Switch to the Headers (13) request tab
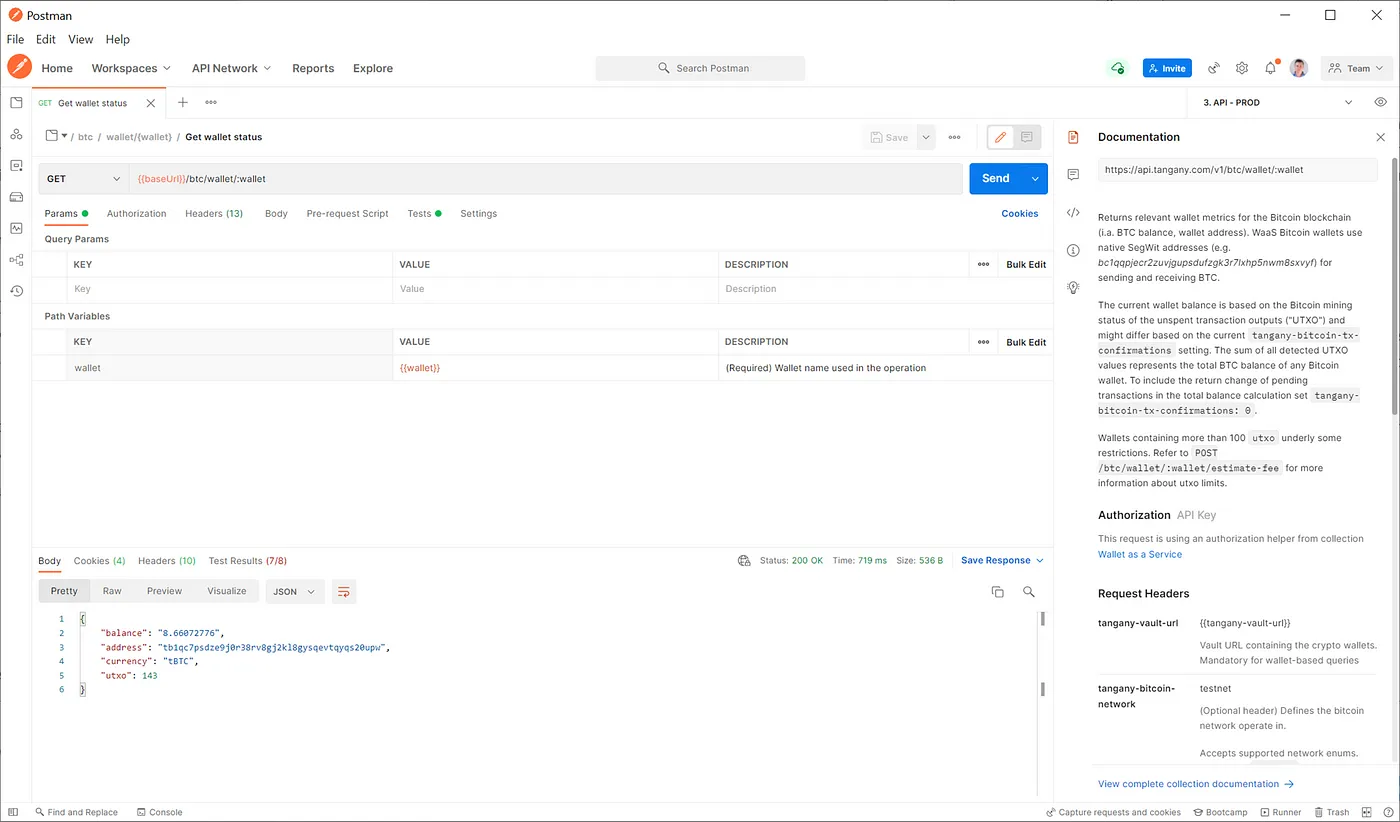Image resolution: width=1400 pixels, height=822 pixels. pyautogui.click(x=214, y=214)
